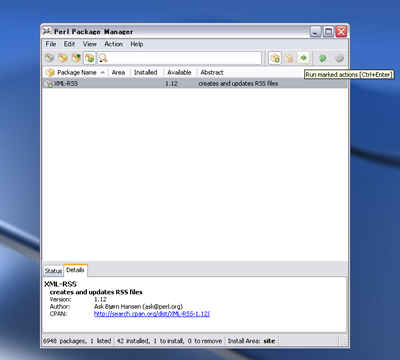
Task: Click abstract 'creates and updates RSS files' cell
Action: 238,83
